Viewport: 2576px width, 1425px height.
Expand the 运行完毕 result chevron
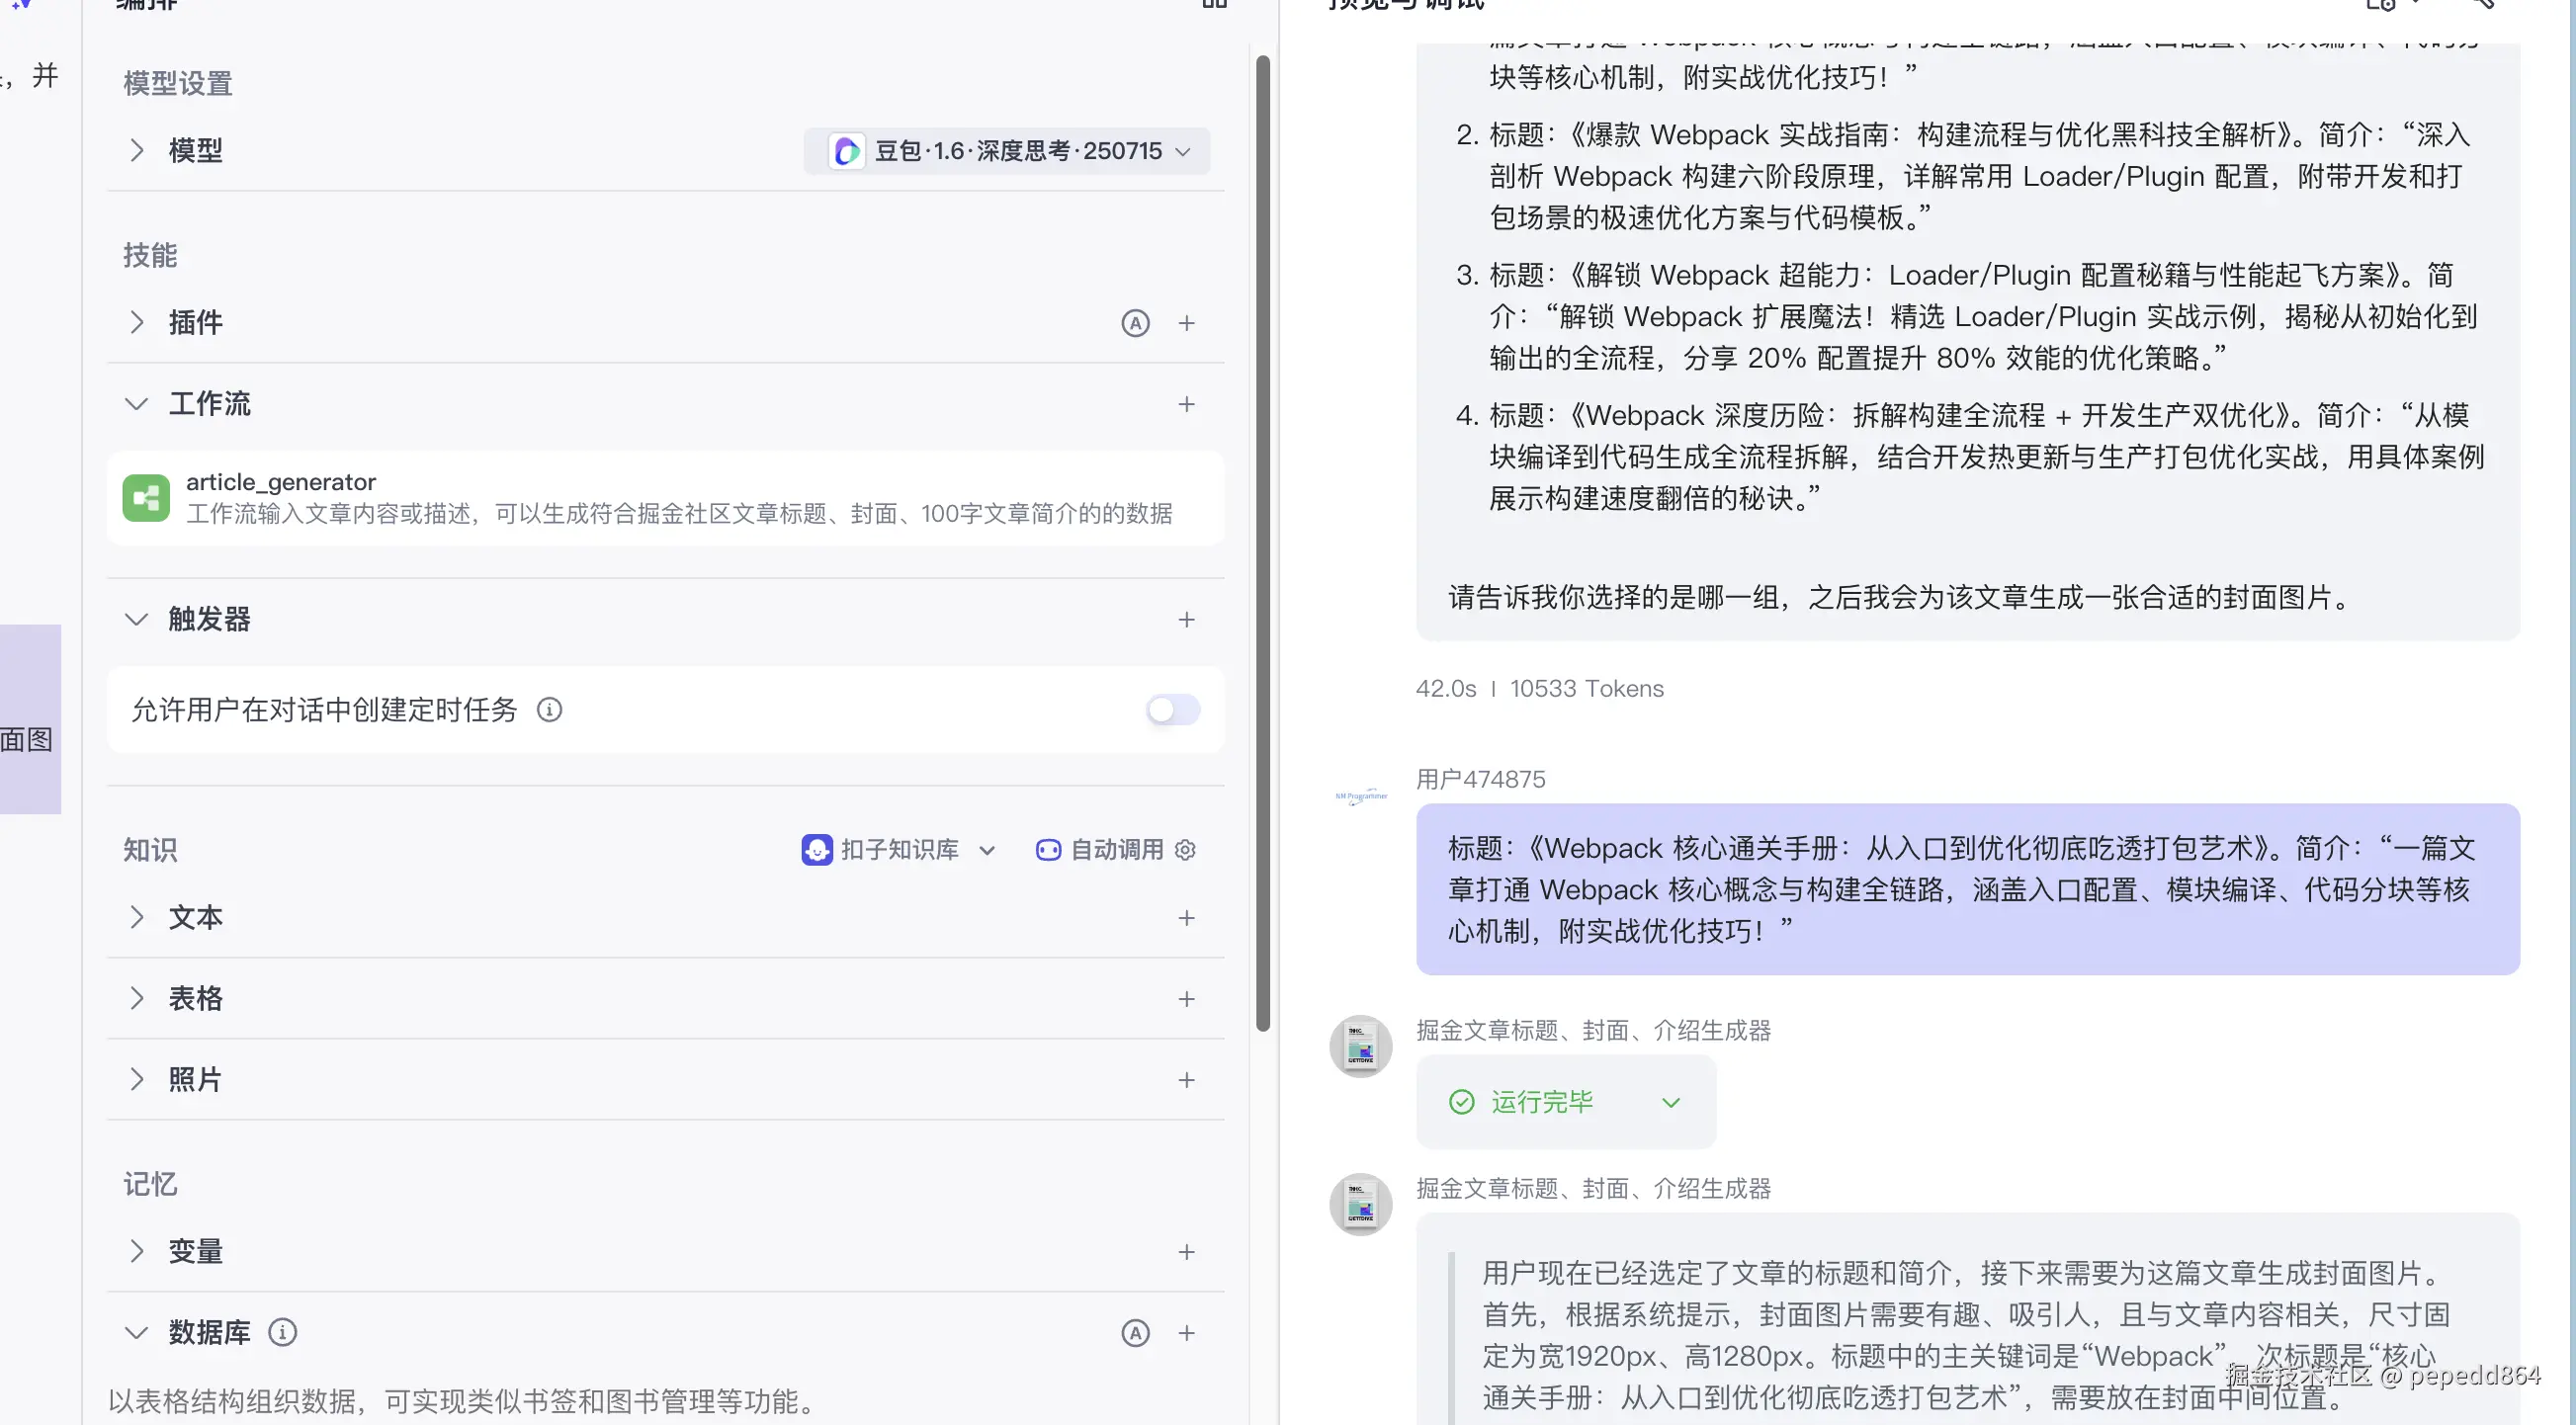[1670, 1102]
